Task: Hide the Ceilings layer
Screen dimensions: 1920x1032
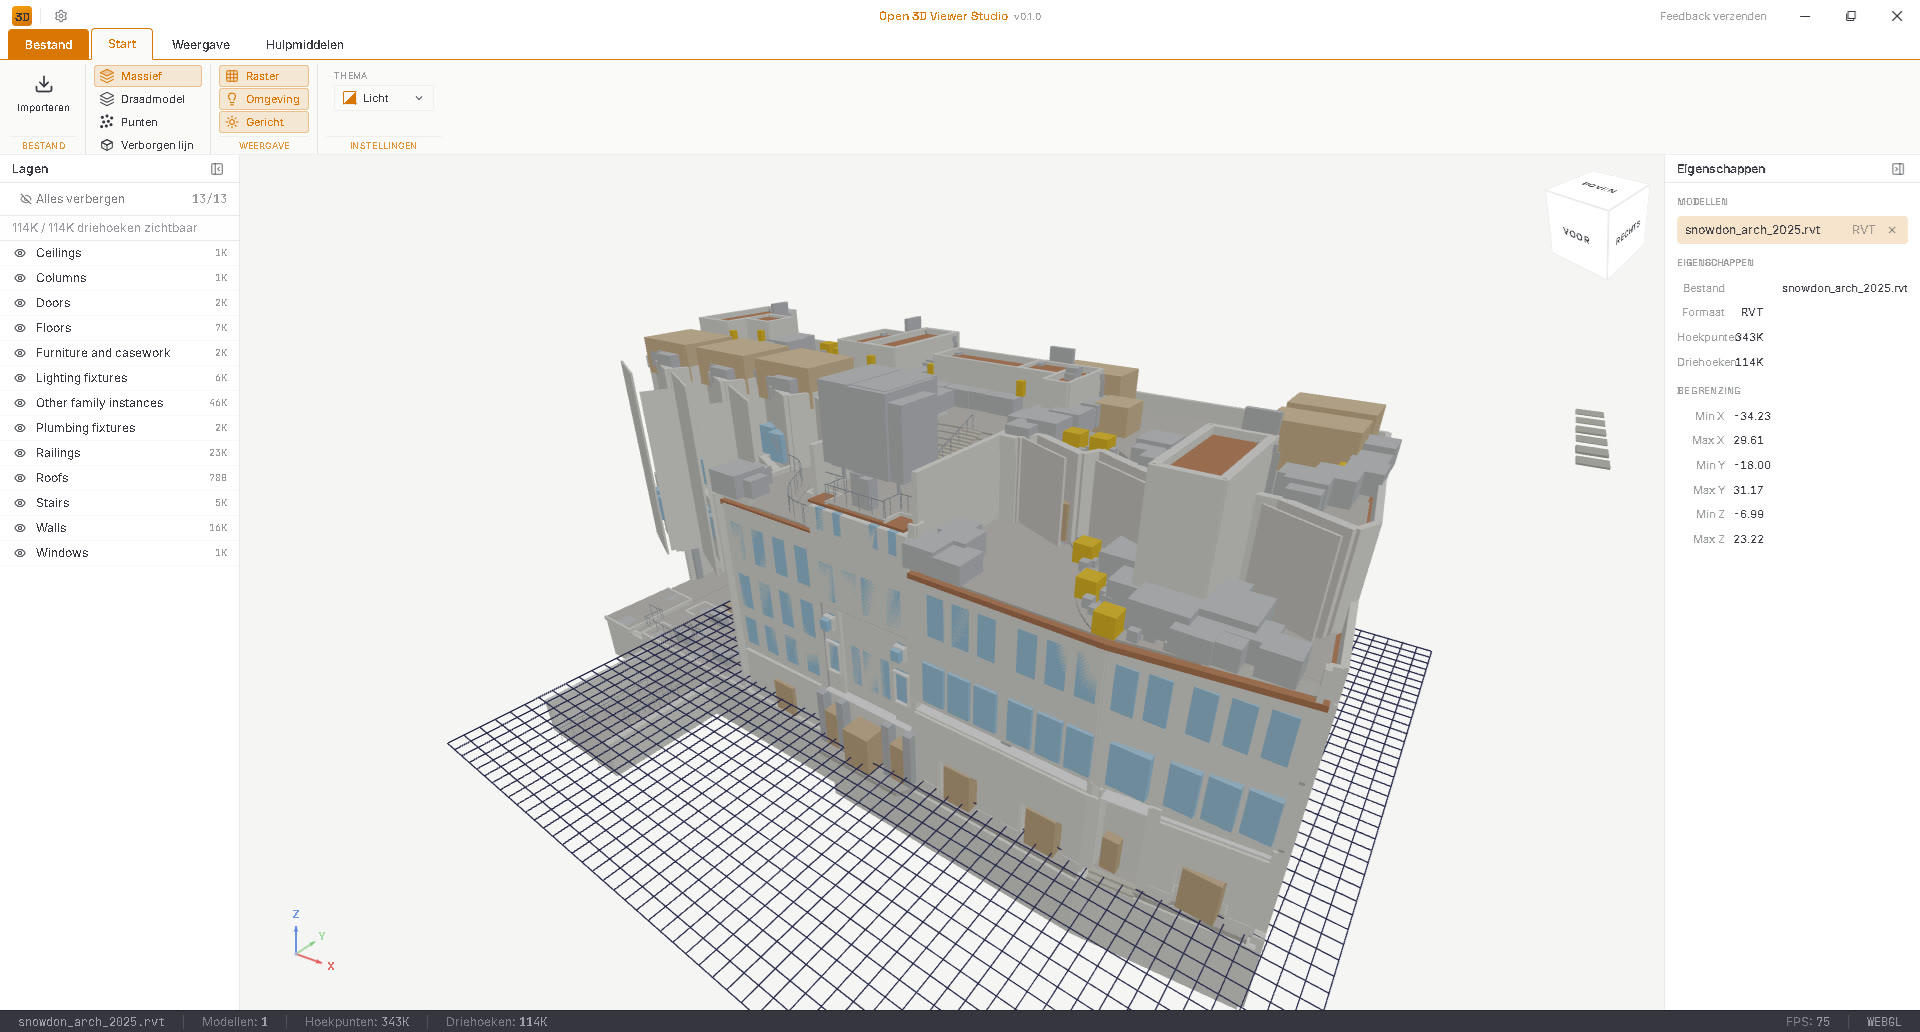Action: pos(20,253)
